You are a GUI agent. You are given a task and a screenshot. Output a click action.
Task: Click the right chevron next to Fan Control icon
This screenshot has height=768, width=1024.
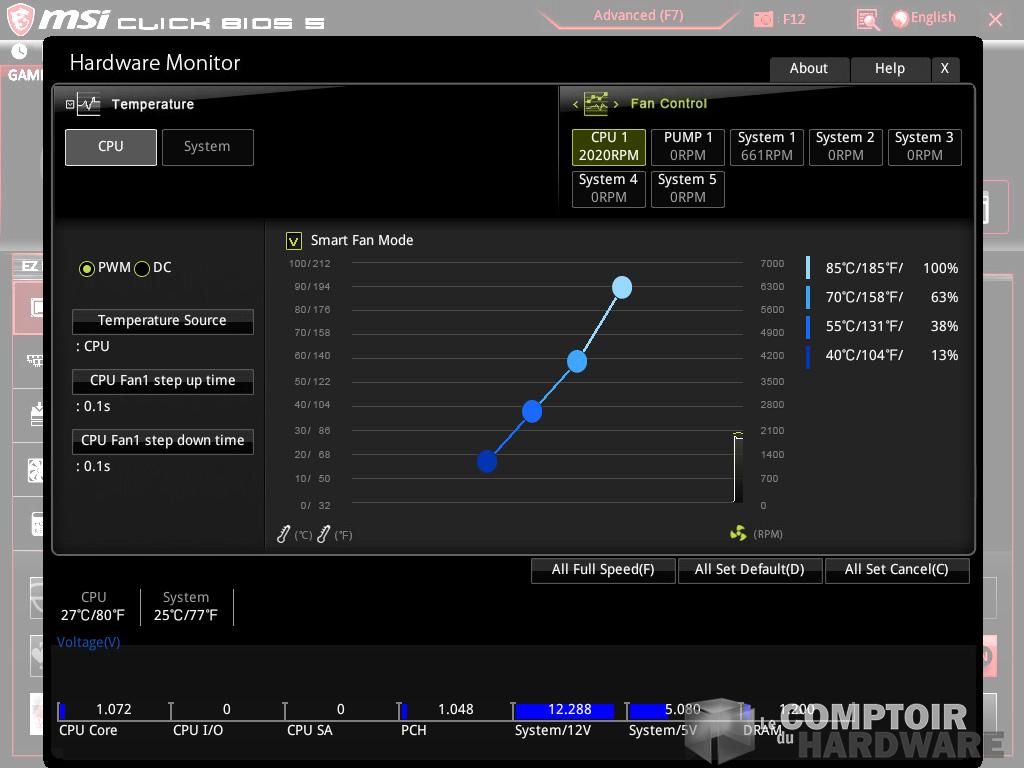click(616, 103)
